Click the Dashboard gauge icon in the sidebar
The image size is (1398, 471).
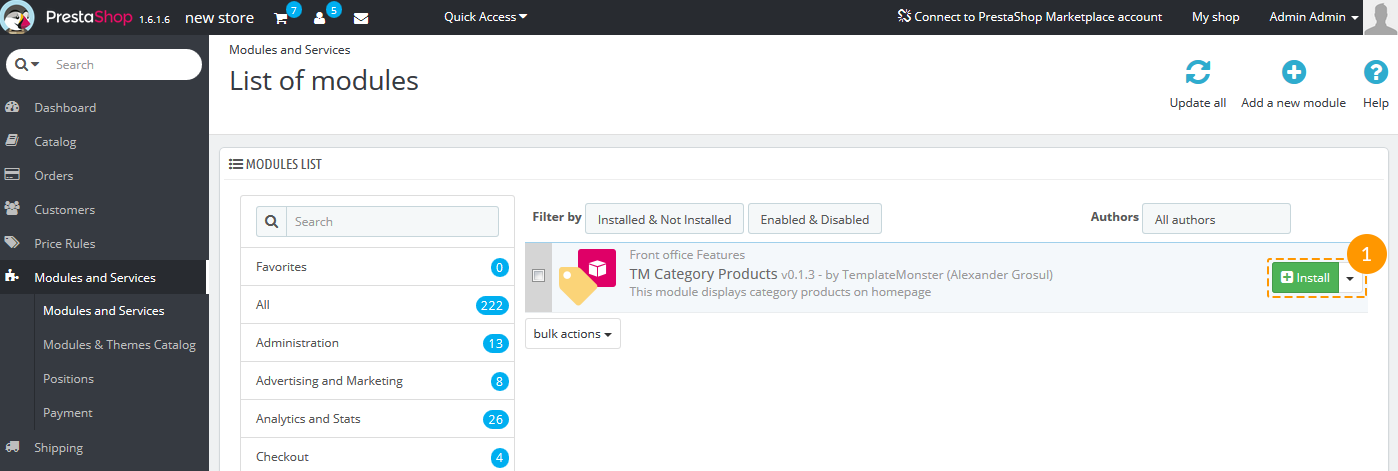[x=13, y=107]
